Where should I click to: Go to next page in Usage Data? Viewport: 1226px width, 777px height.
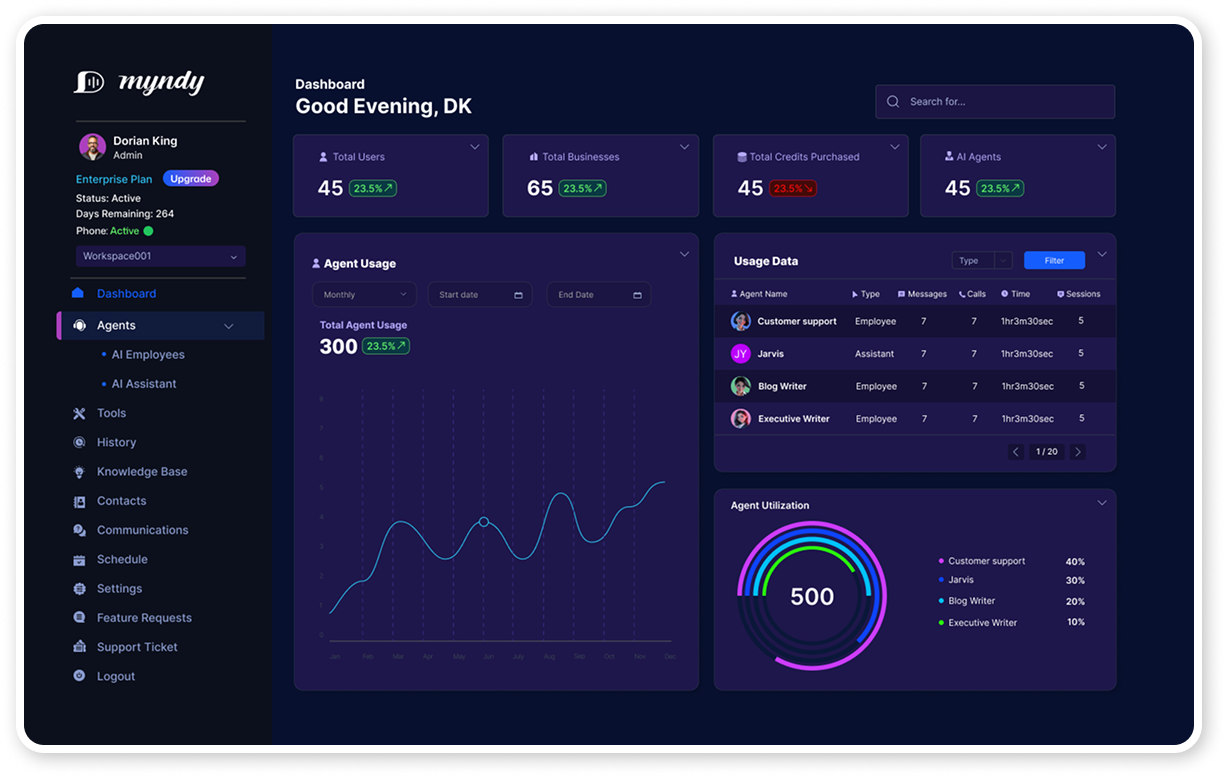1077,452
